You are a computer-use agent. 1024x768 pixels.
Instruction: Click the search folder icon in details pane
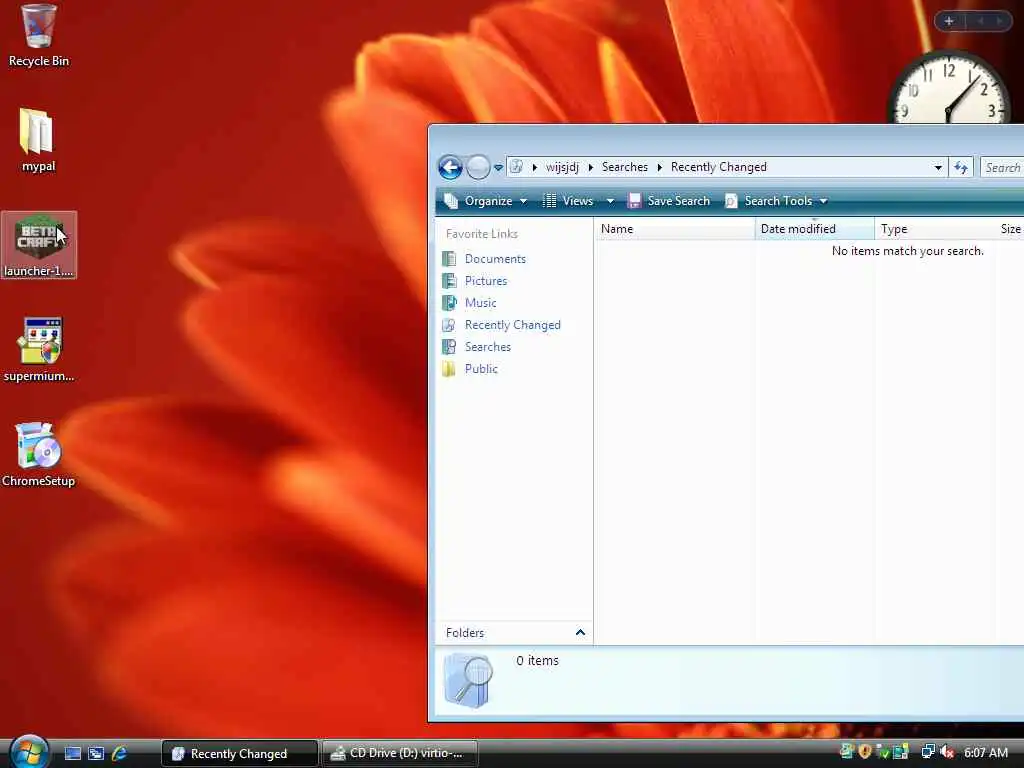[468, 682]
